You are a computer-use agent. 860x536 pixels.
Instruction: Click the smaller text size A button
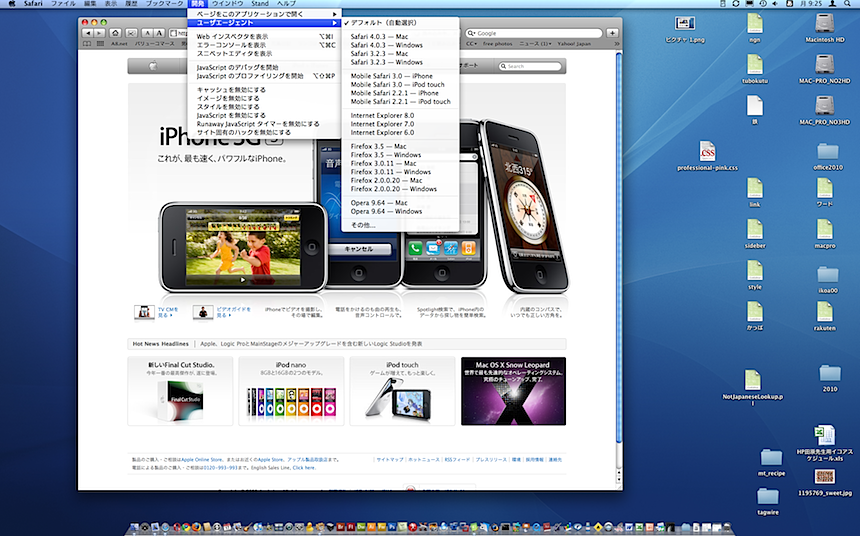point(147,33)
